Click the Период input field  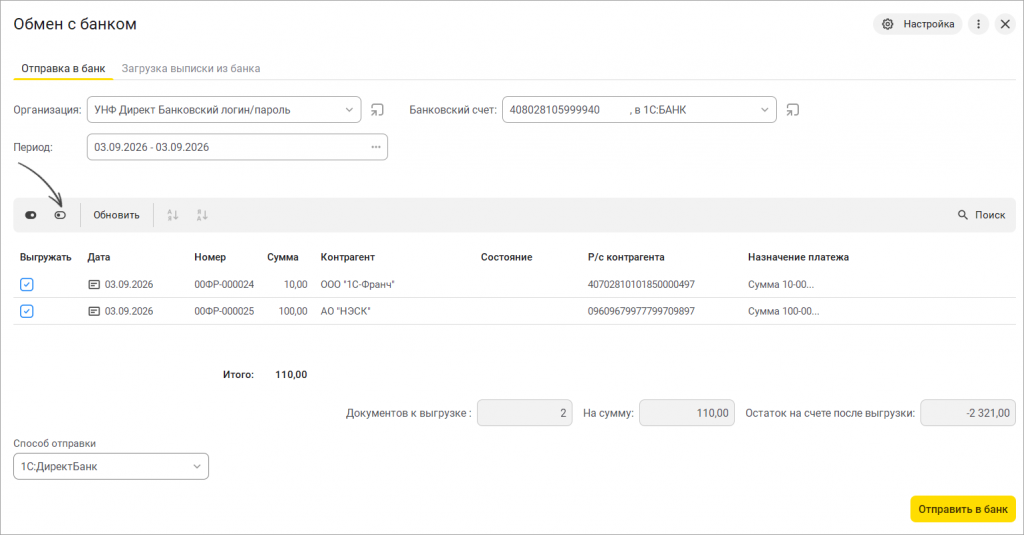coord(237,147)
